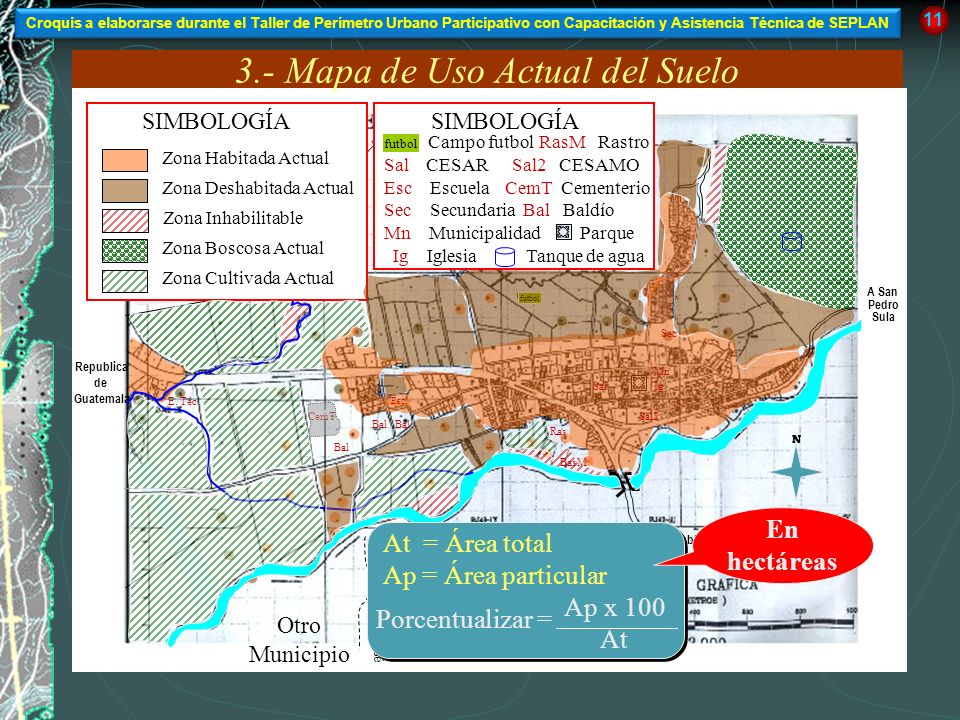960x720 pixels.
Task: Click the Tanque de agua cylinder icon in the legend
Action: (x=504, y=257)
